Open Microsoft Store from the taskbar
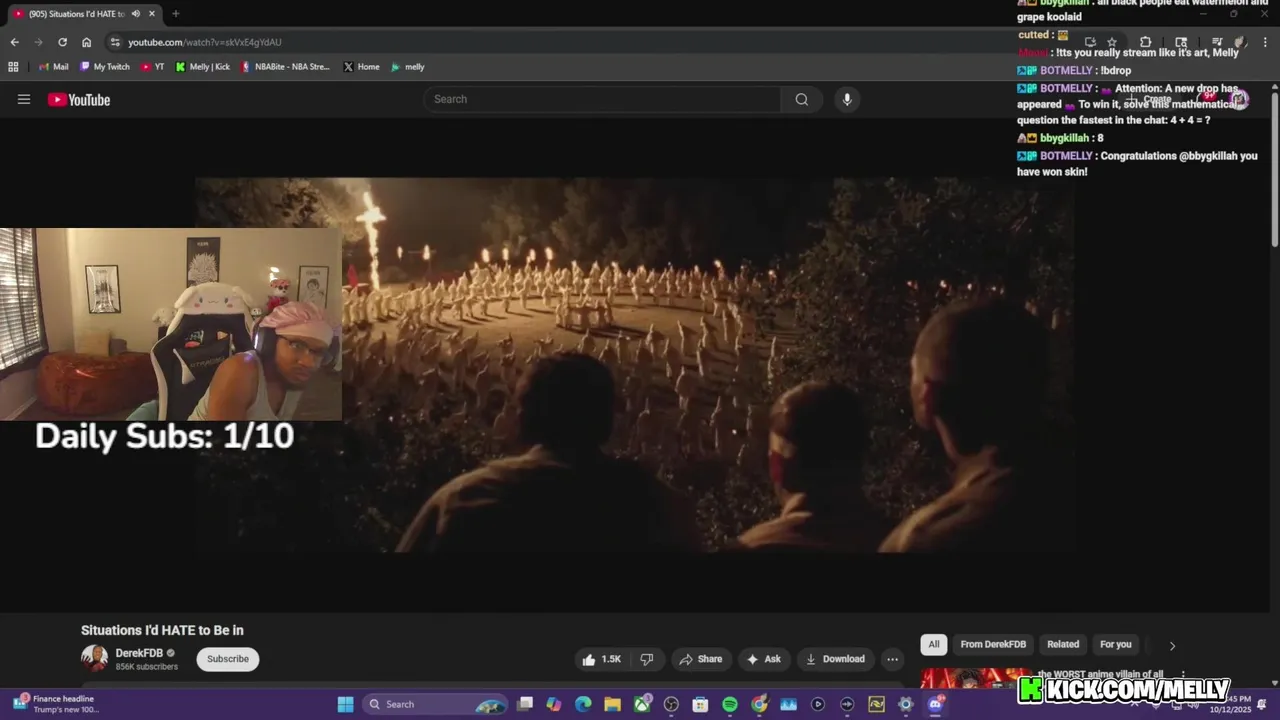This screenshot has width=1280, height=720. point(700,704)
